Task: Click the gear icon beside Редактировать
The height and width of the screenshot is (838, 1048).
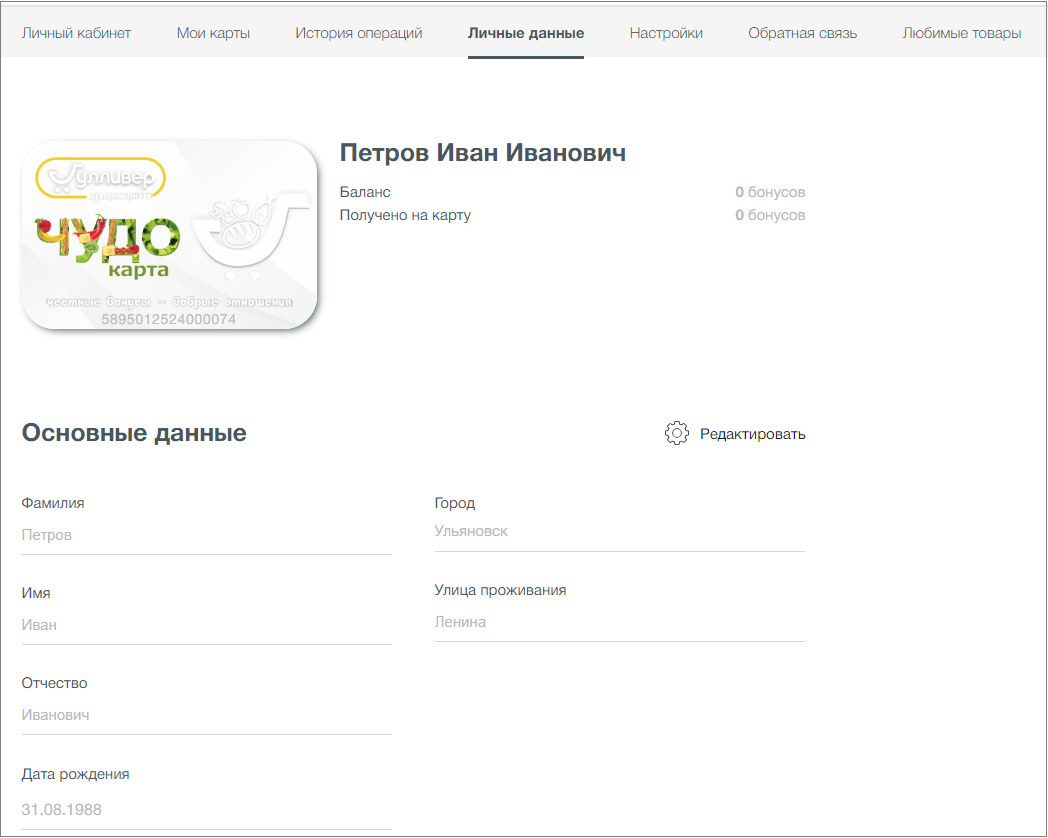Action: pos(676,433)
